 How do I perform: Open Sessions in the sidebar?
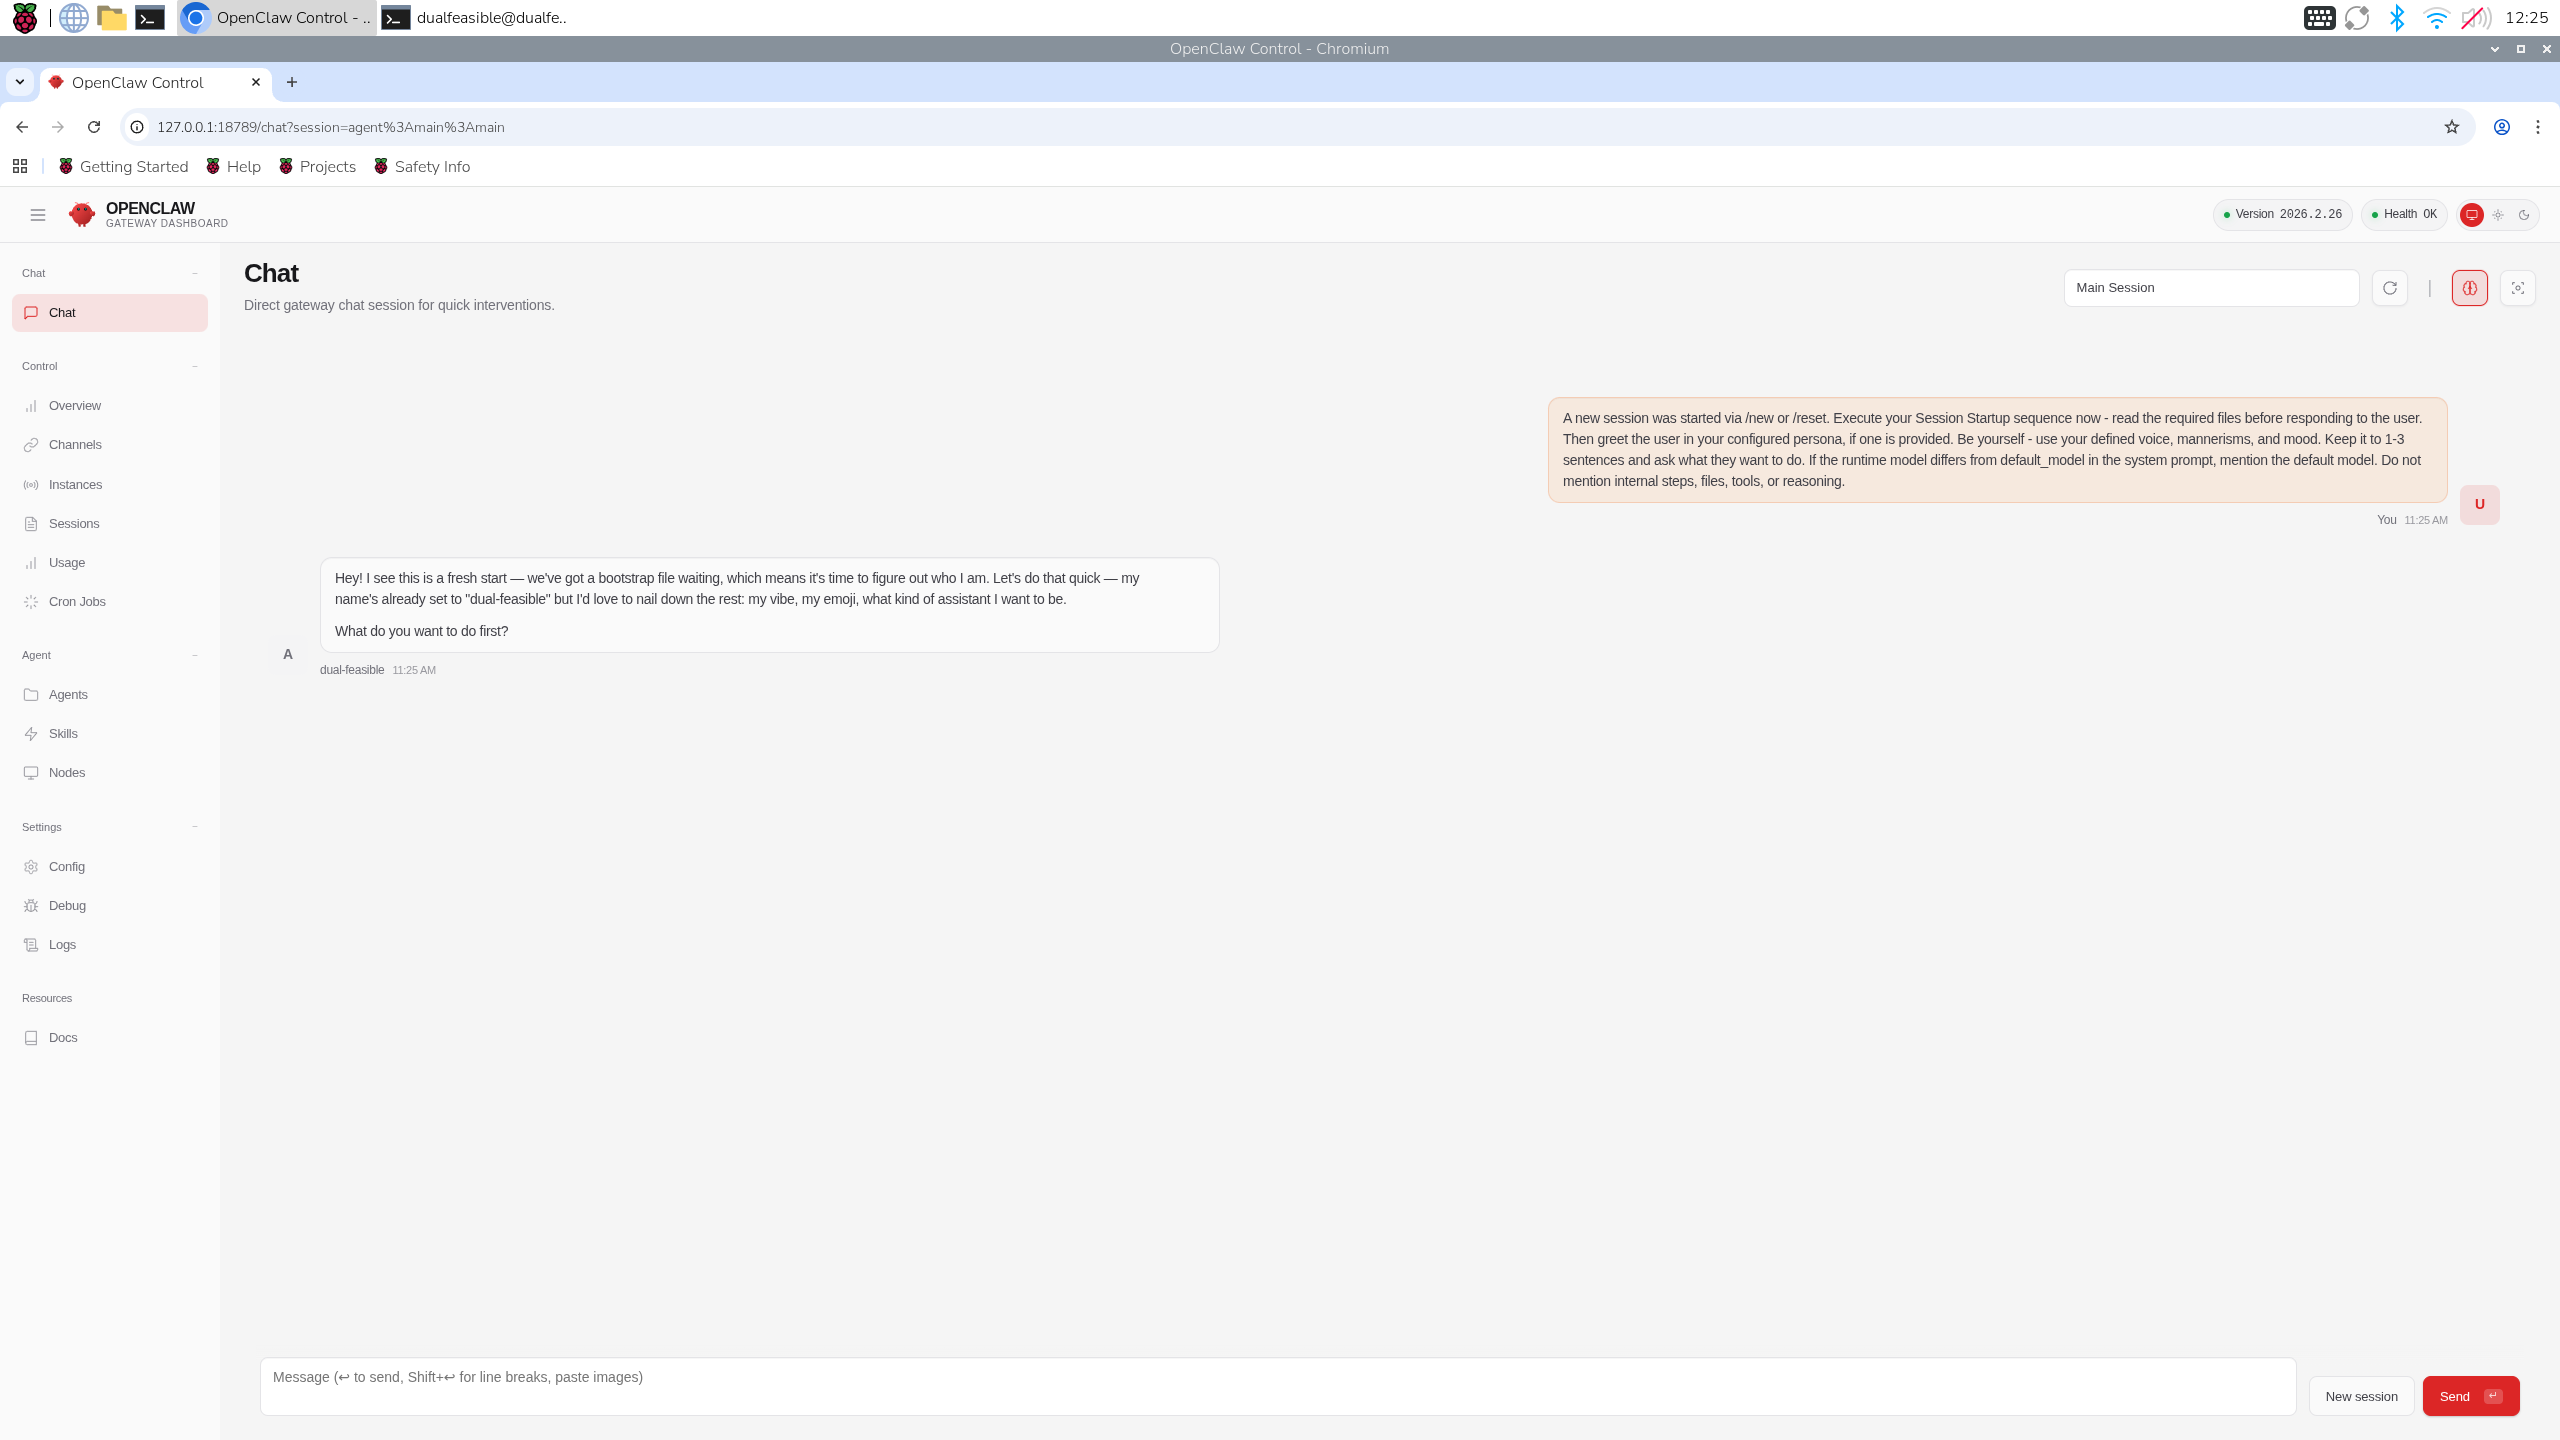pos(74,524)
